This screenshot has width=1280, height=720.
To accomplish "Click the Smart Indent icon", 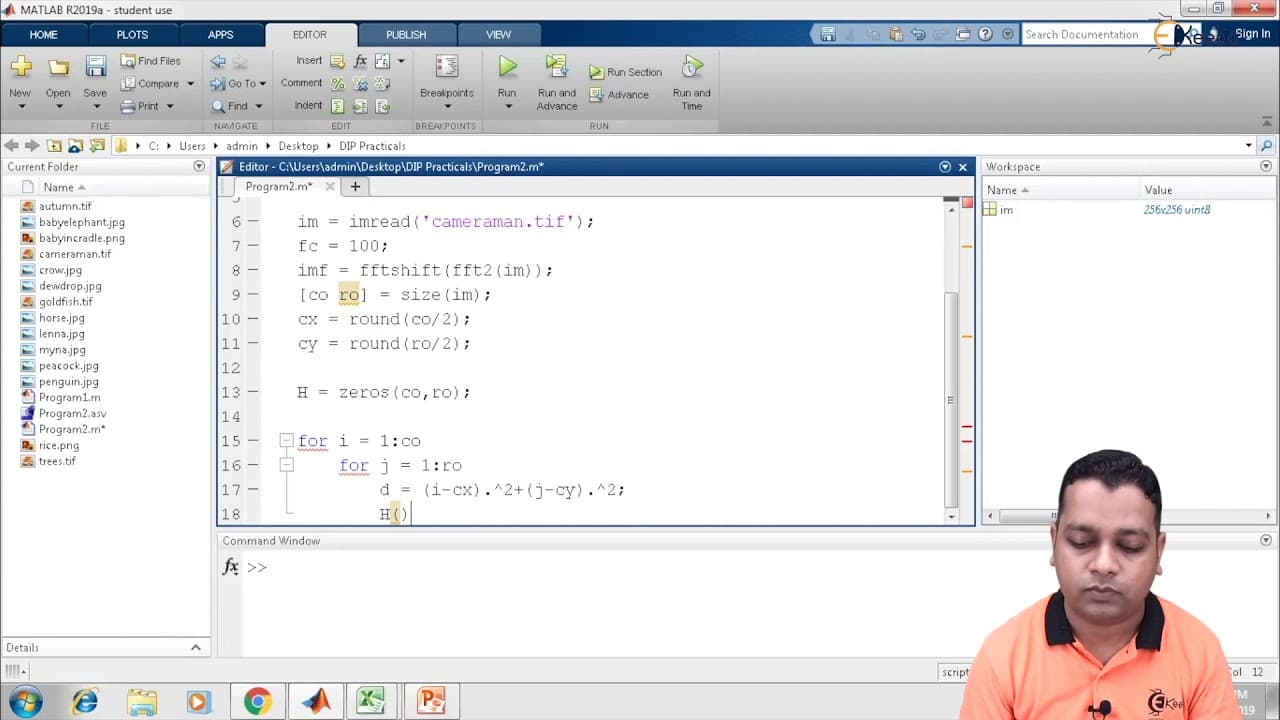I will coord(337,106).
